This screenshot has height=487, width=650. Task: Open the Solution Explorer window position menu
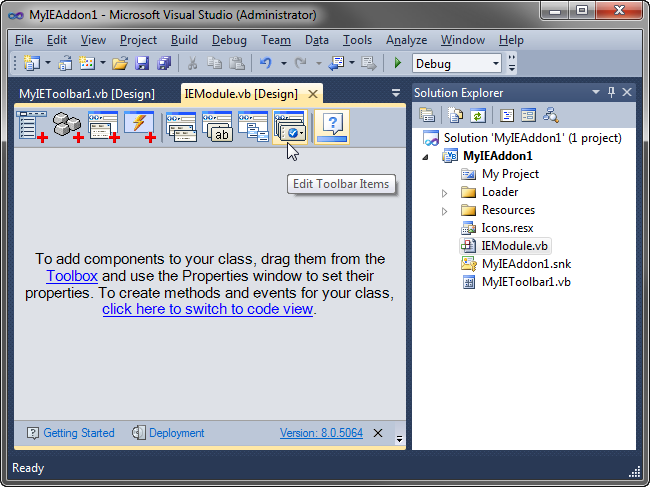pos(596,92)
